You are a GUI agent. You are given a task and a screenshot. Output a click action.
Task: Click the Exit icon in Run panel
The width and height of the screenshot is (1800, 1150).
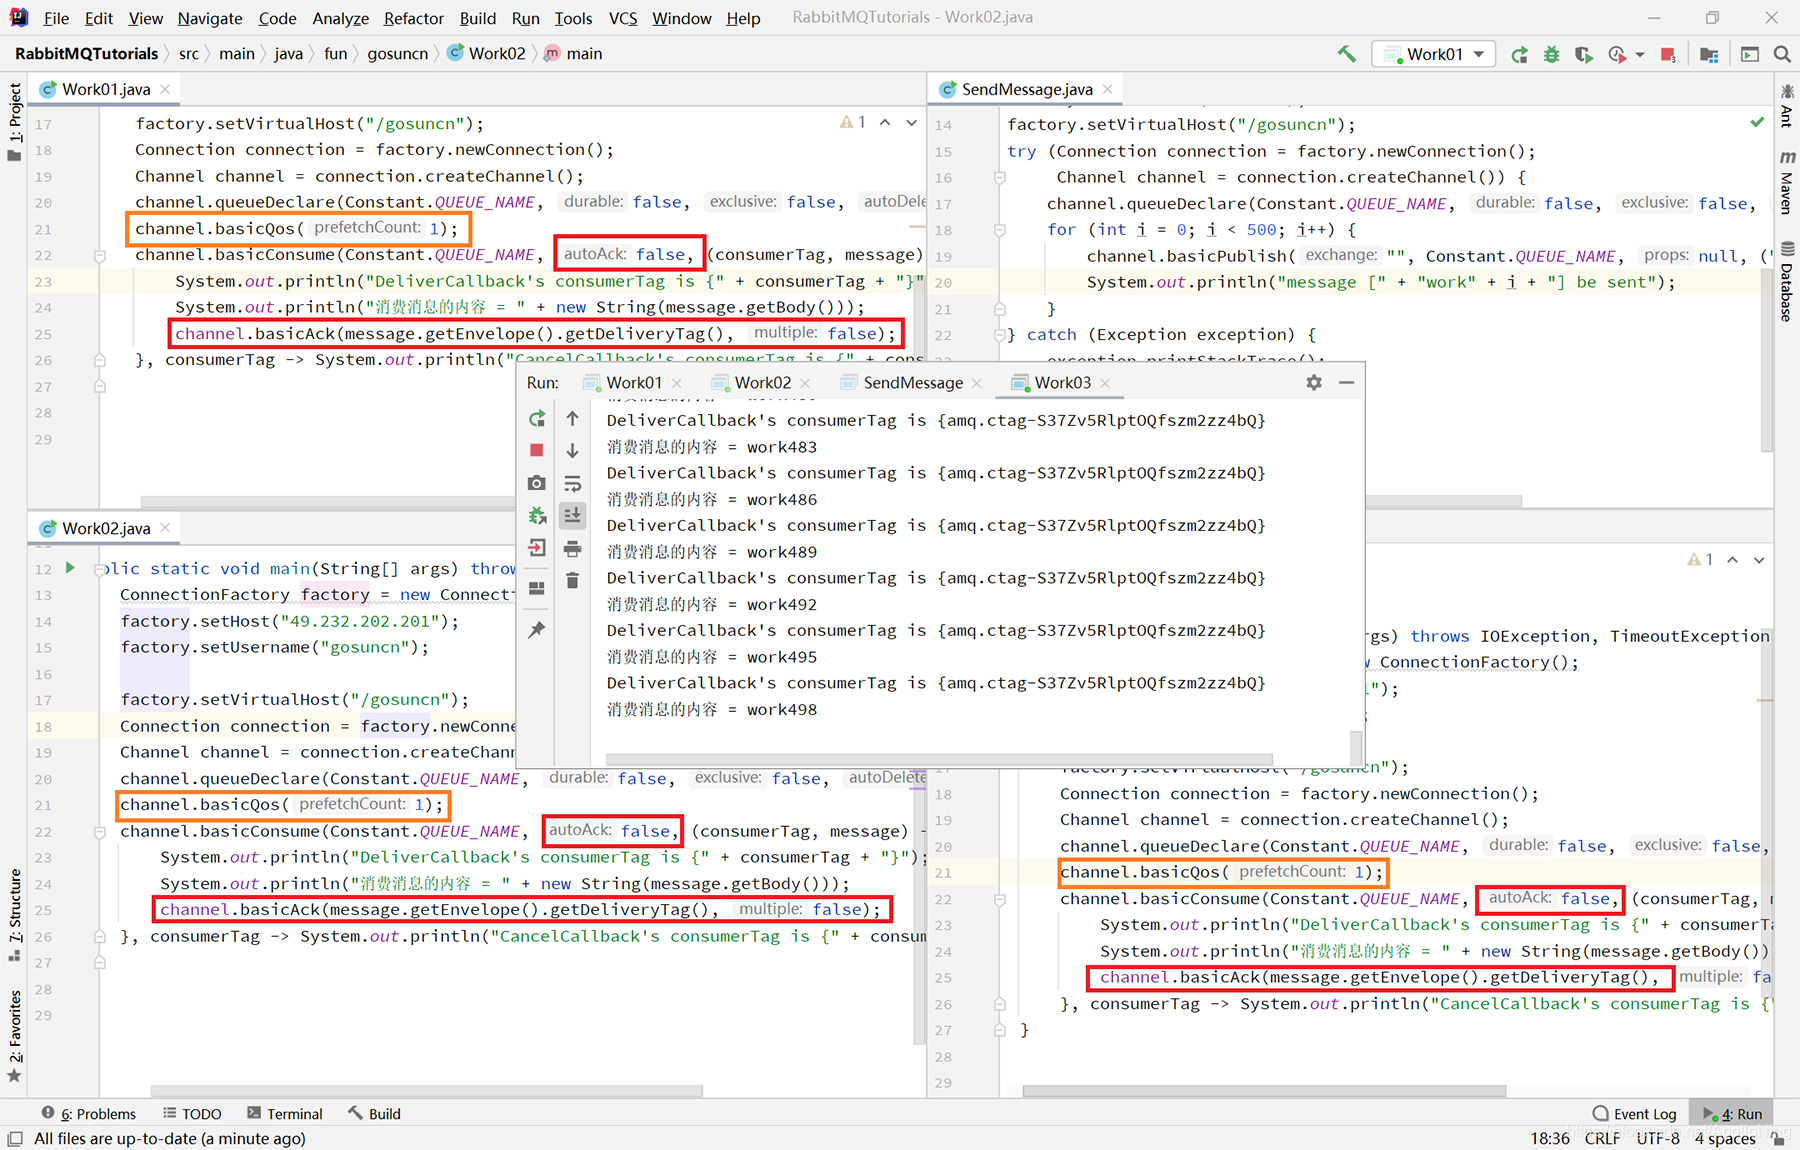tap(537, 548)
